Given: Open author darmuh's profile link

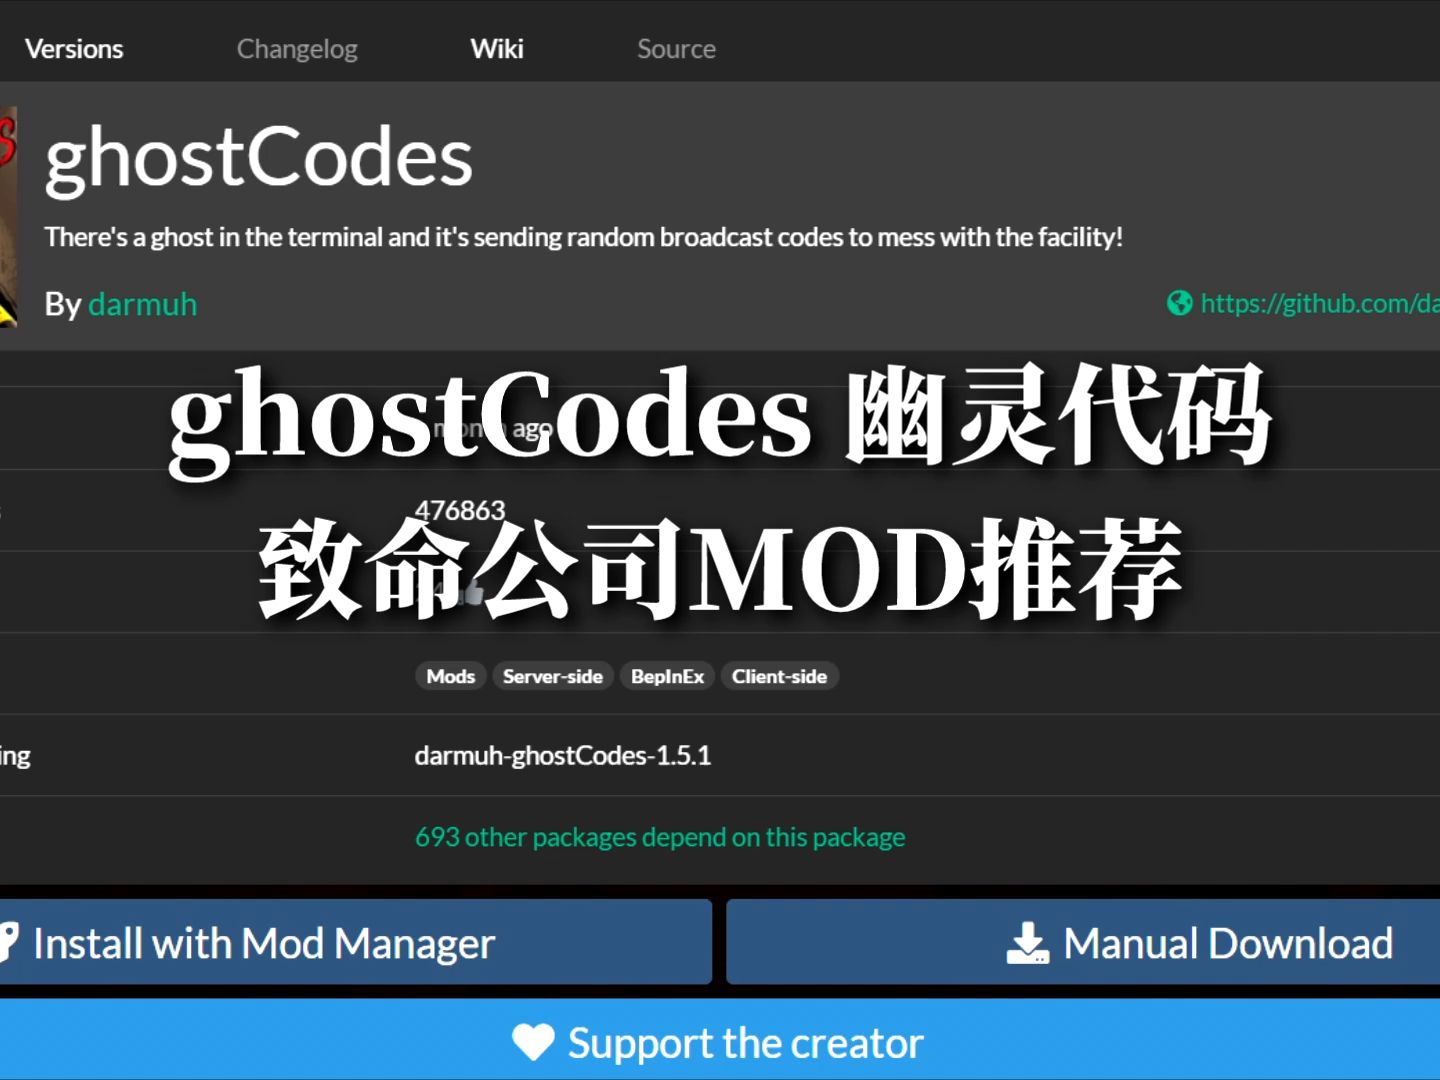Looking at the screenshot, I should [x=142, y=304].
